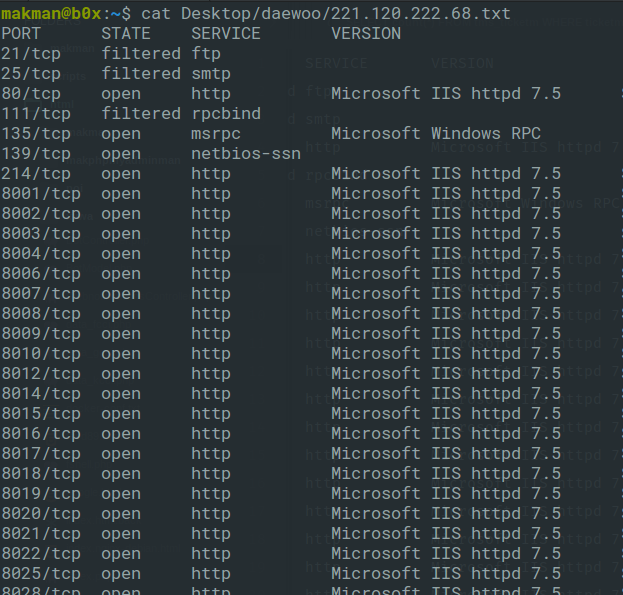Select the 21/tcp port entry
Viewport: 623px width, 595px height.
click(31, 53)
